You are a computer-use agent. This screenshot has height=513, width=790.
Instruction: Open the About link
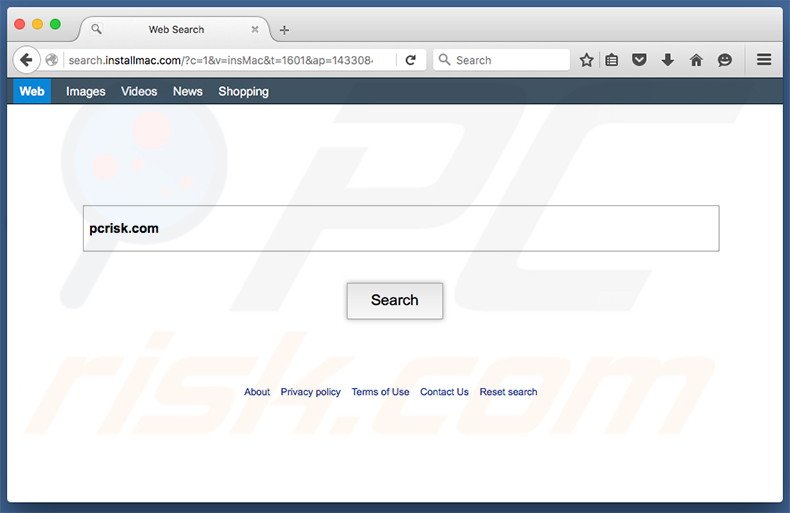pos(257,392)
